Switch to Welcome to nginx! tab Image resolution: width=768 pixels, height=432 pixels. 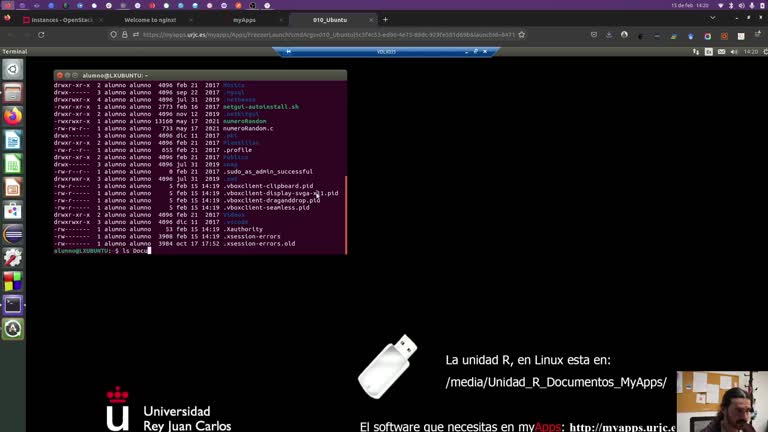point(150,20)
